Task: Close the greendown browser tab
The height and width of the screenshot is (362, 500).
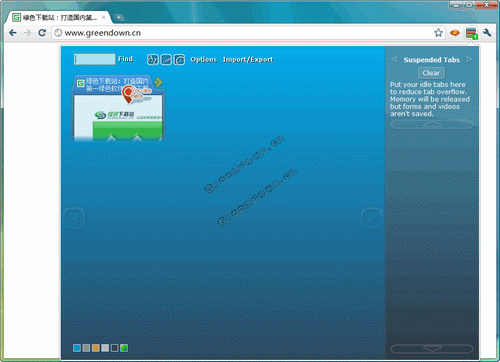Action: [104, 17]
